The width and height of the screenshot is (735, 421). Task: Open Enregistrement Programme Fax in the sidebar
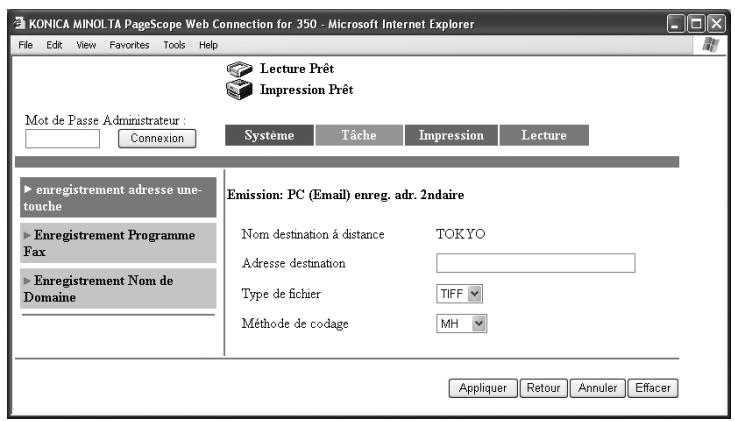118,243
